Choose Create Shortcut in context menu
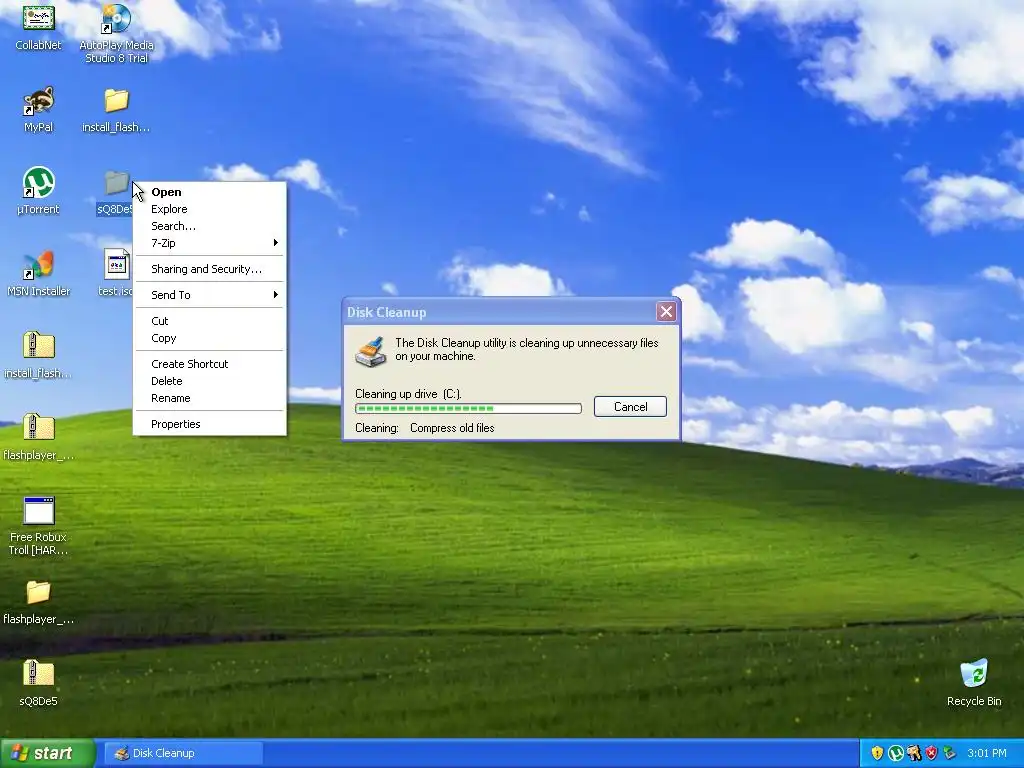The image size is (1024, 768). pyautogui.click(x=210, y=364)
